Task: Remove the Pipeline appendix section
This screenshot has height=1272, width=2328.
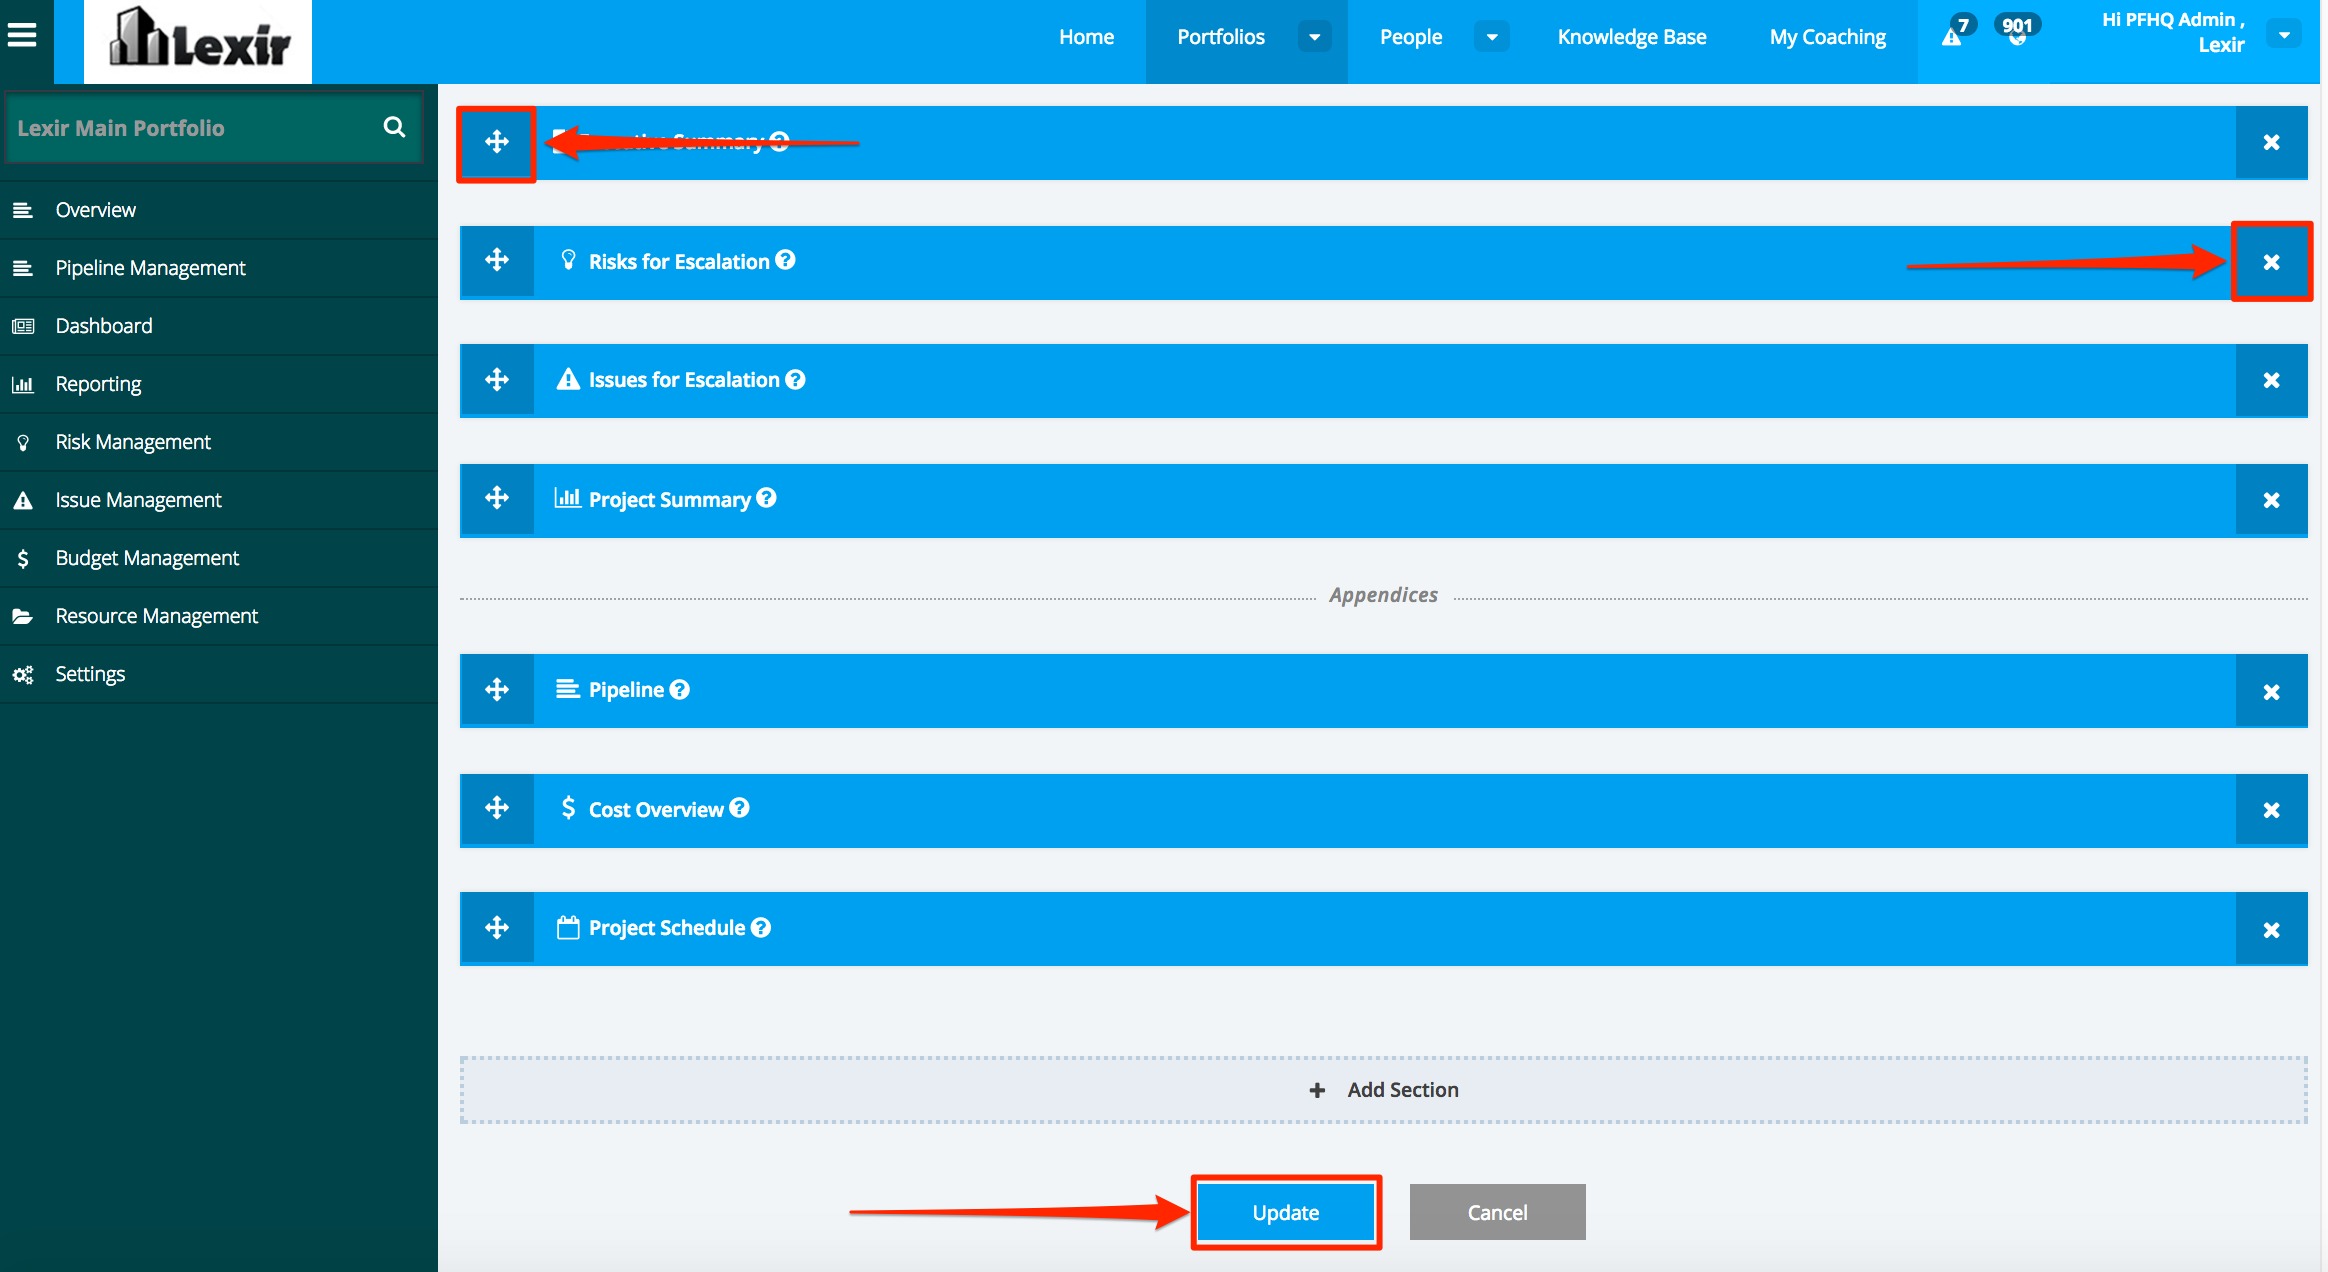Action: click(2271, 692)
